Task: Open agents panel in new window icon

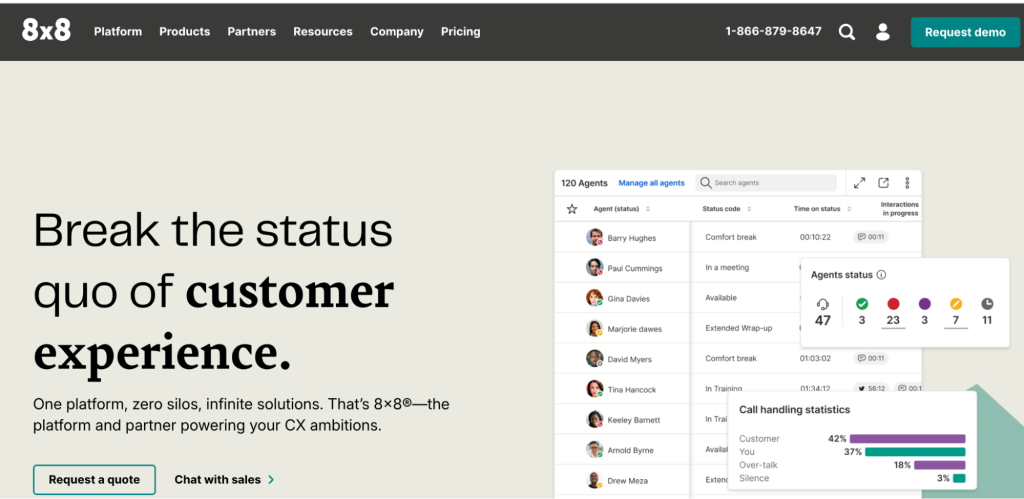Action: click(883, 183)
